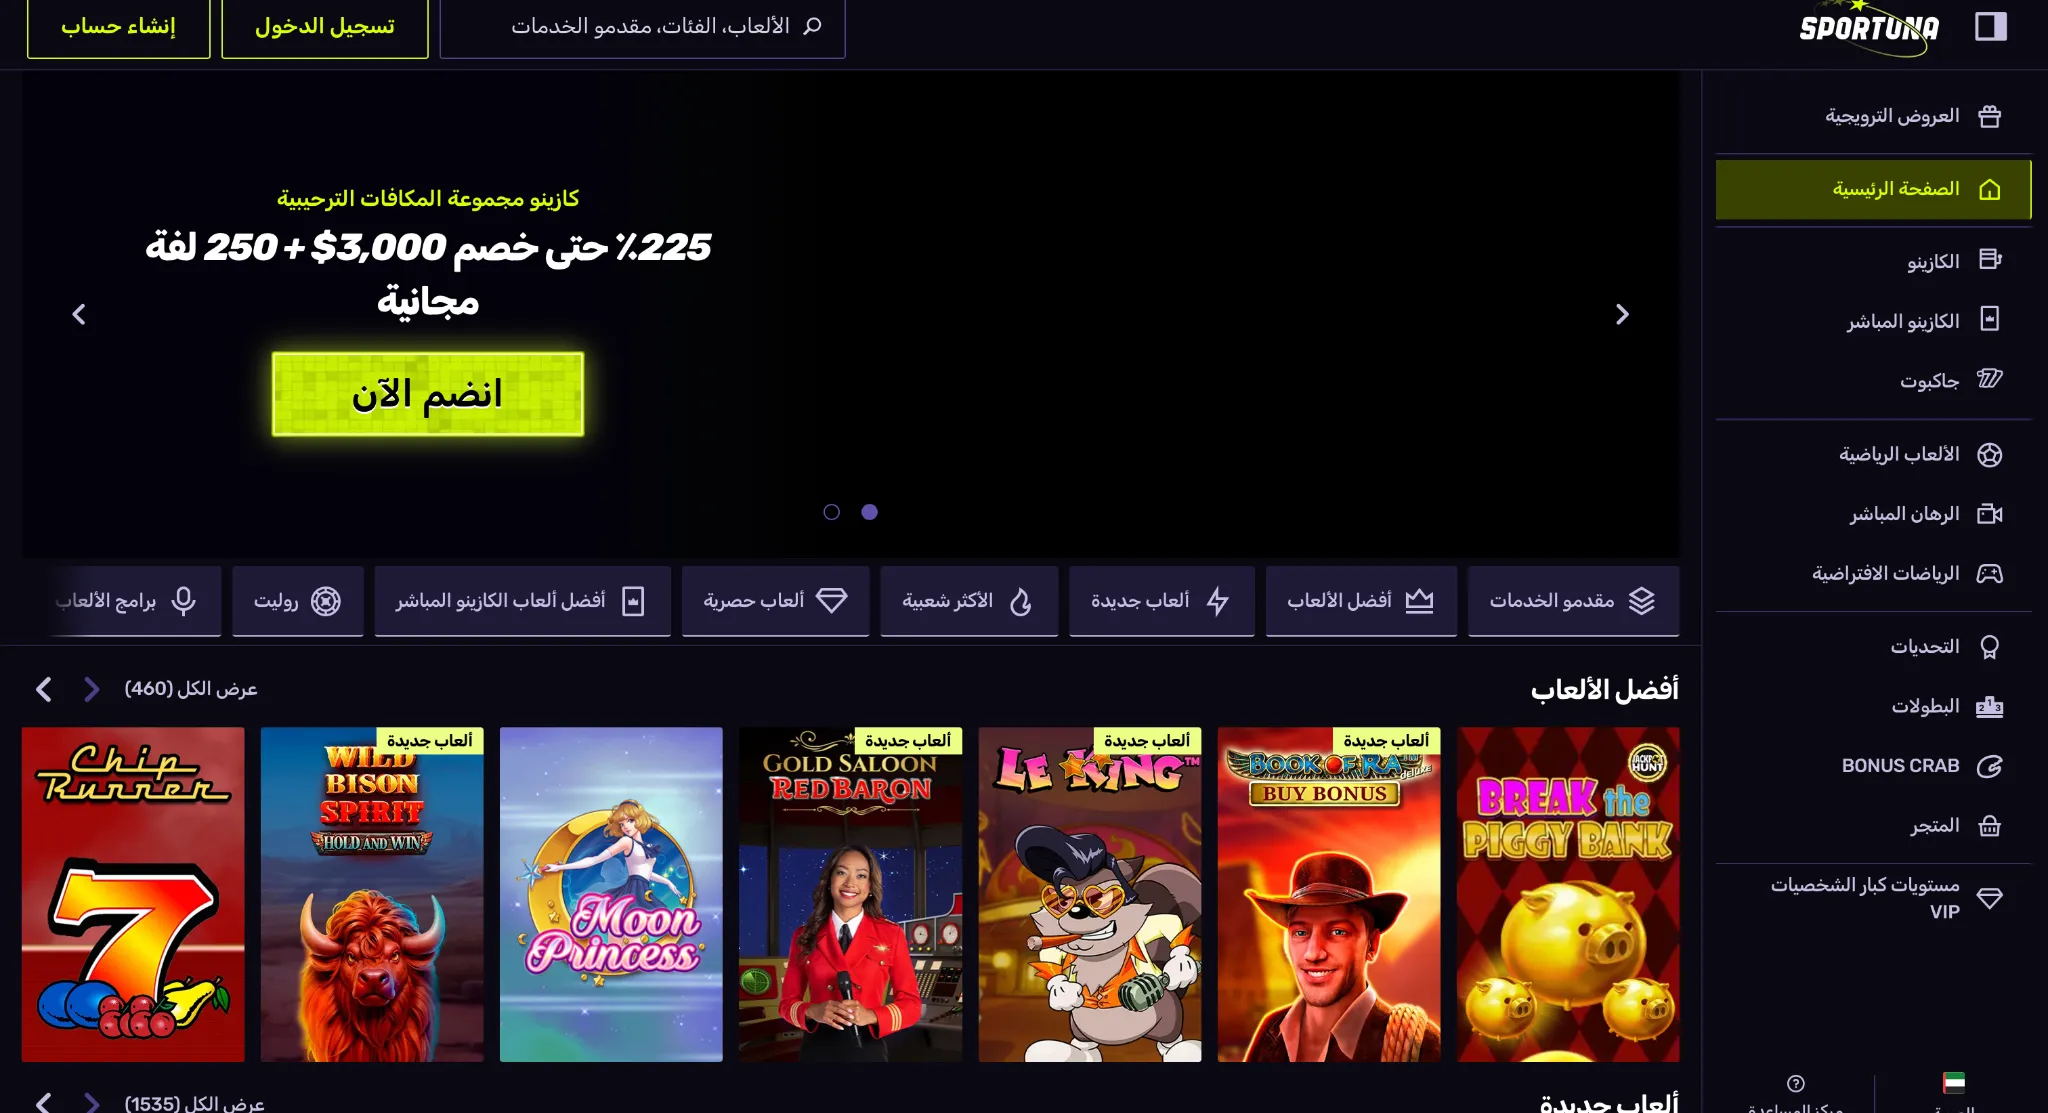Click the green Join Now button
The height and width of the screenshot is (1113, 2048).
(428, 394)
